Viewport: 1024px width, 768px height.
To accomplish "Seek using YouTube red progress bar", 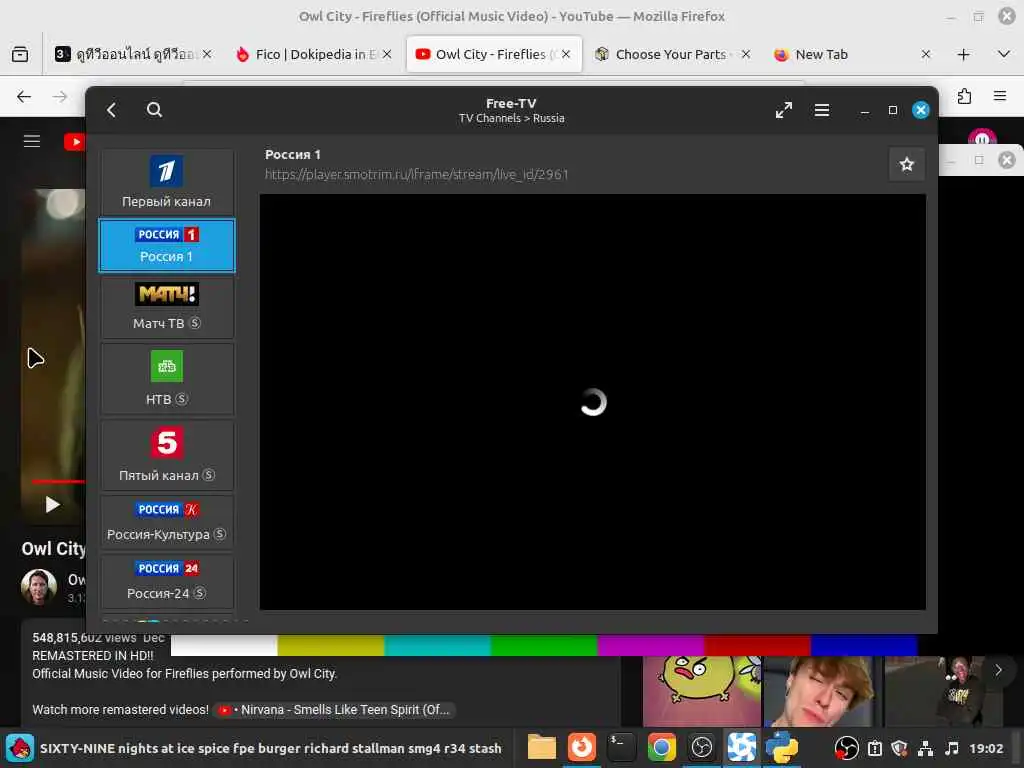I will [x=58, y=482].
